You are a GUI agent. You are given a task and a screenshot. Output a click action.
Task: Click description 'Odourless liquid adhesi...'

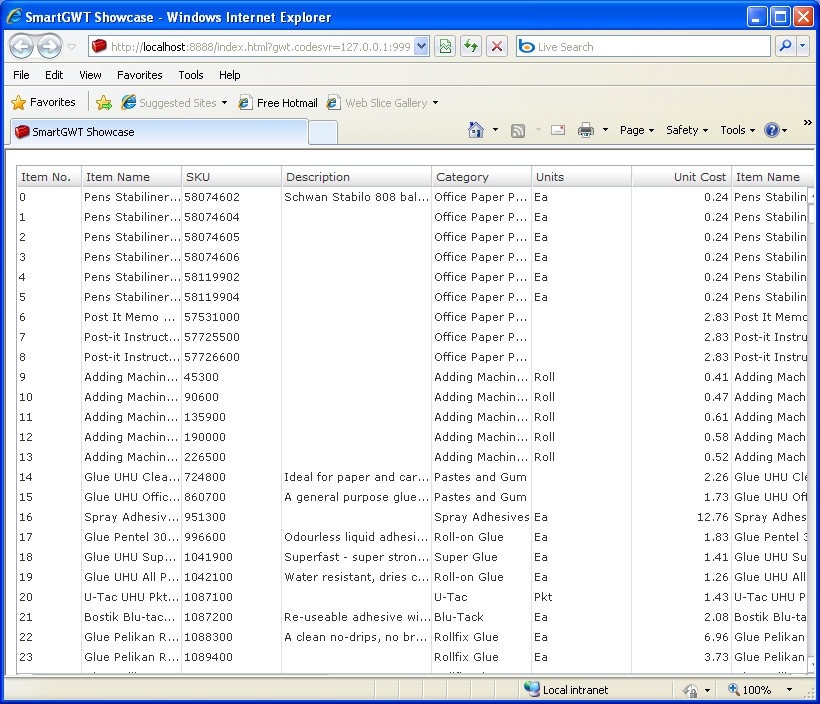[x=357, y=537]
